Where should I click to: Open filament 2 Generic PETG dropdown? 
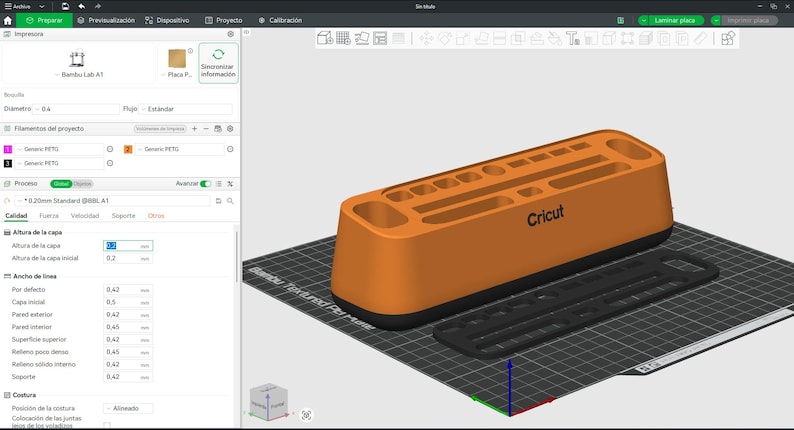pyautogui.click(x=180, y=149)
